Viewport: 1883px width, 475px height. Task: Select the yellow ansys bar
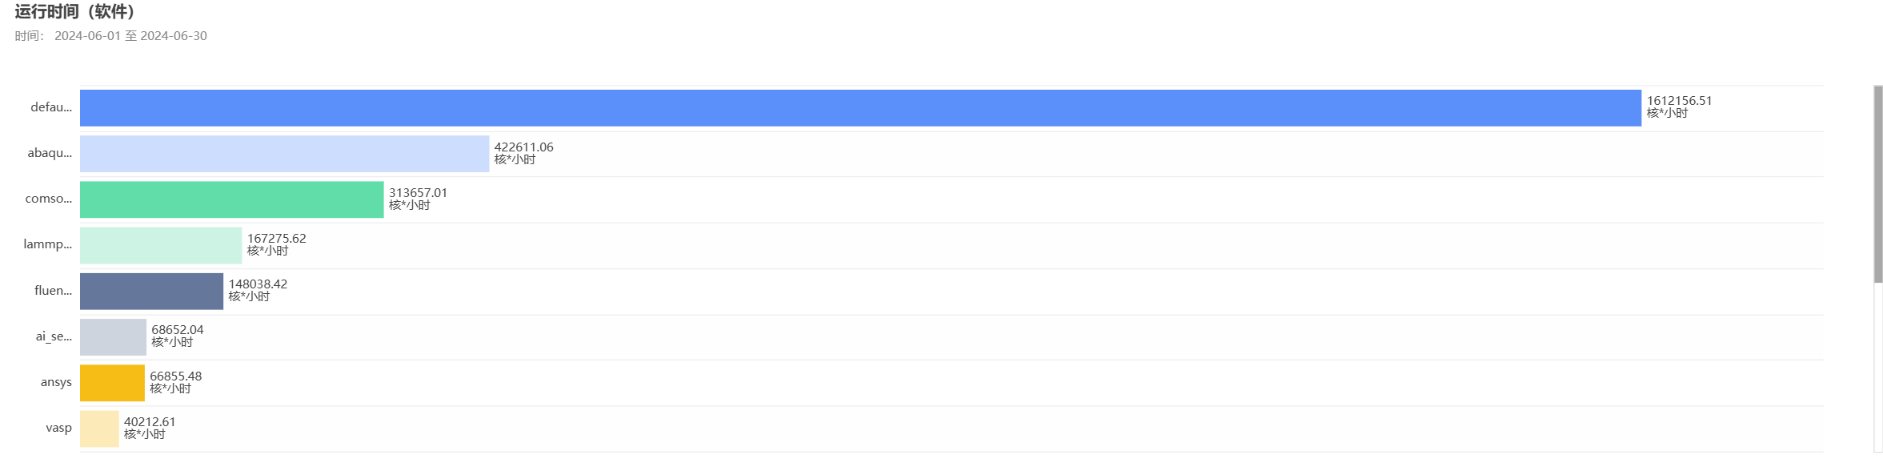pos(112,383)
